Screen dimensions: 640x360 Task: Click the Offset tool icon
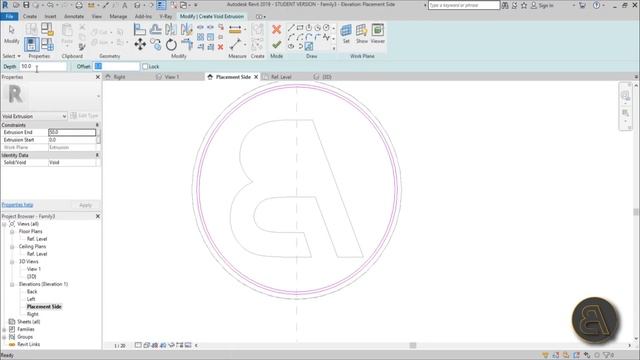click(x=155, y=29)
